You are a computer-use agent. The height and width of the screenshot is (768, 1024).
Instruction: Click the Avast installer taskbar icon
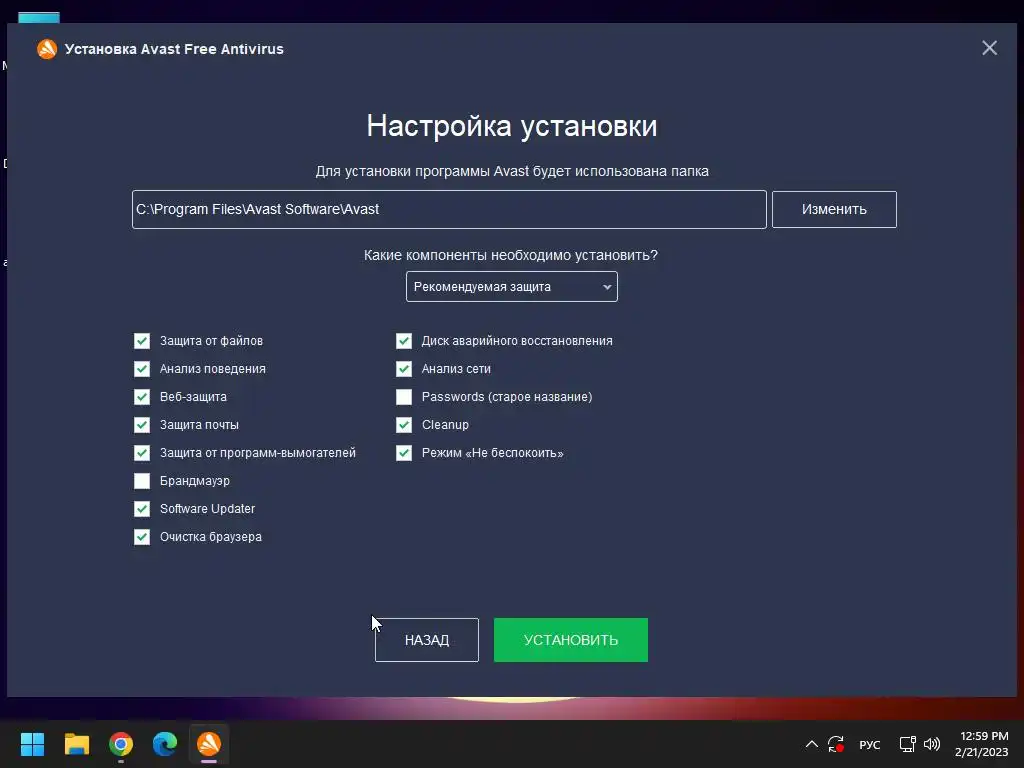click(x=209, y=744)
